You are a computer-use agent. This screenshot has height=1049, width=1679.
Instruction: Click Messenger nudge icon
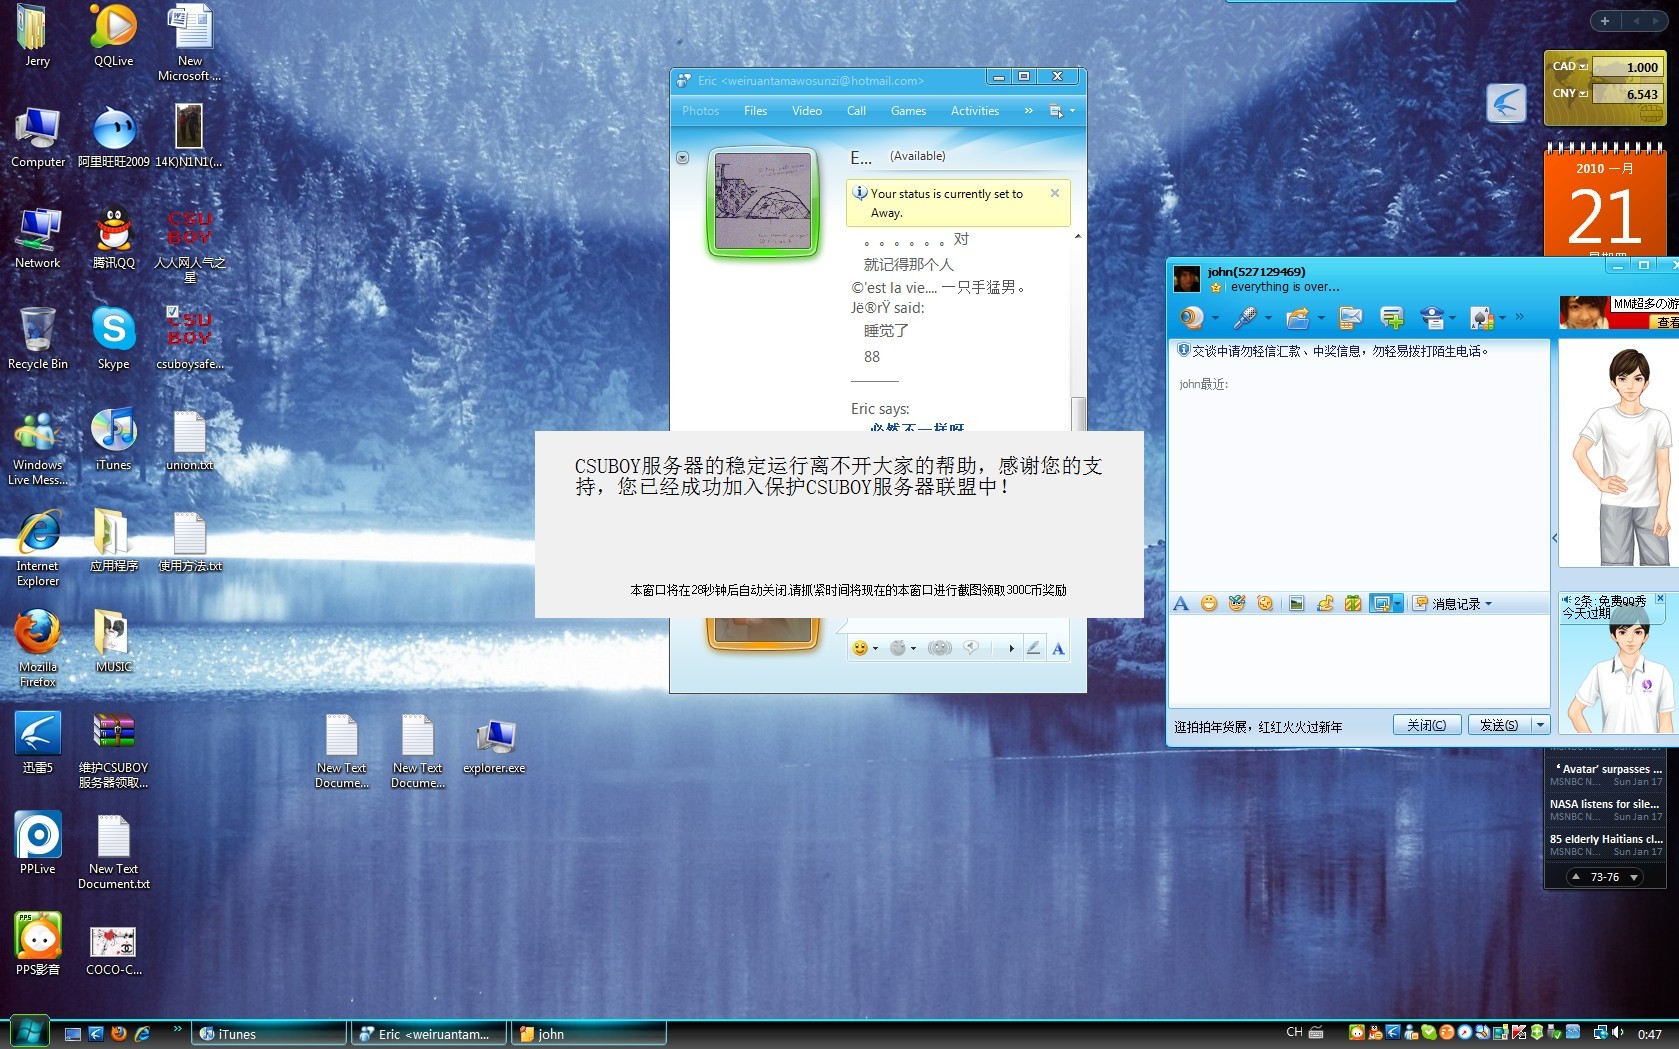coord(939,648)
